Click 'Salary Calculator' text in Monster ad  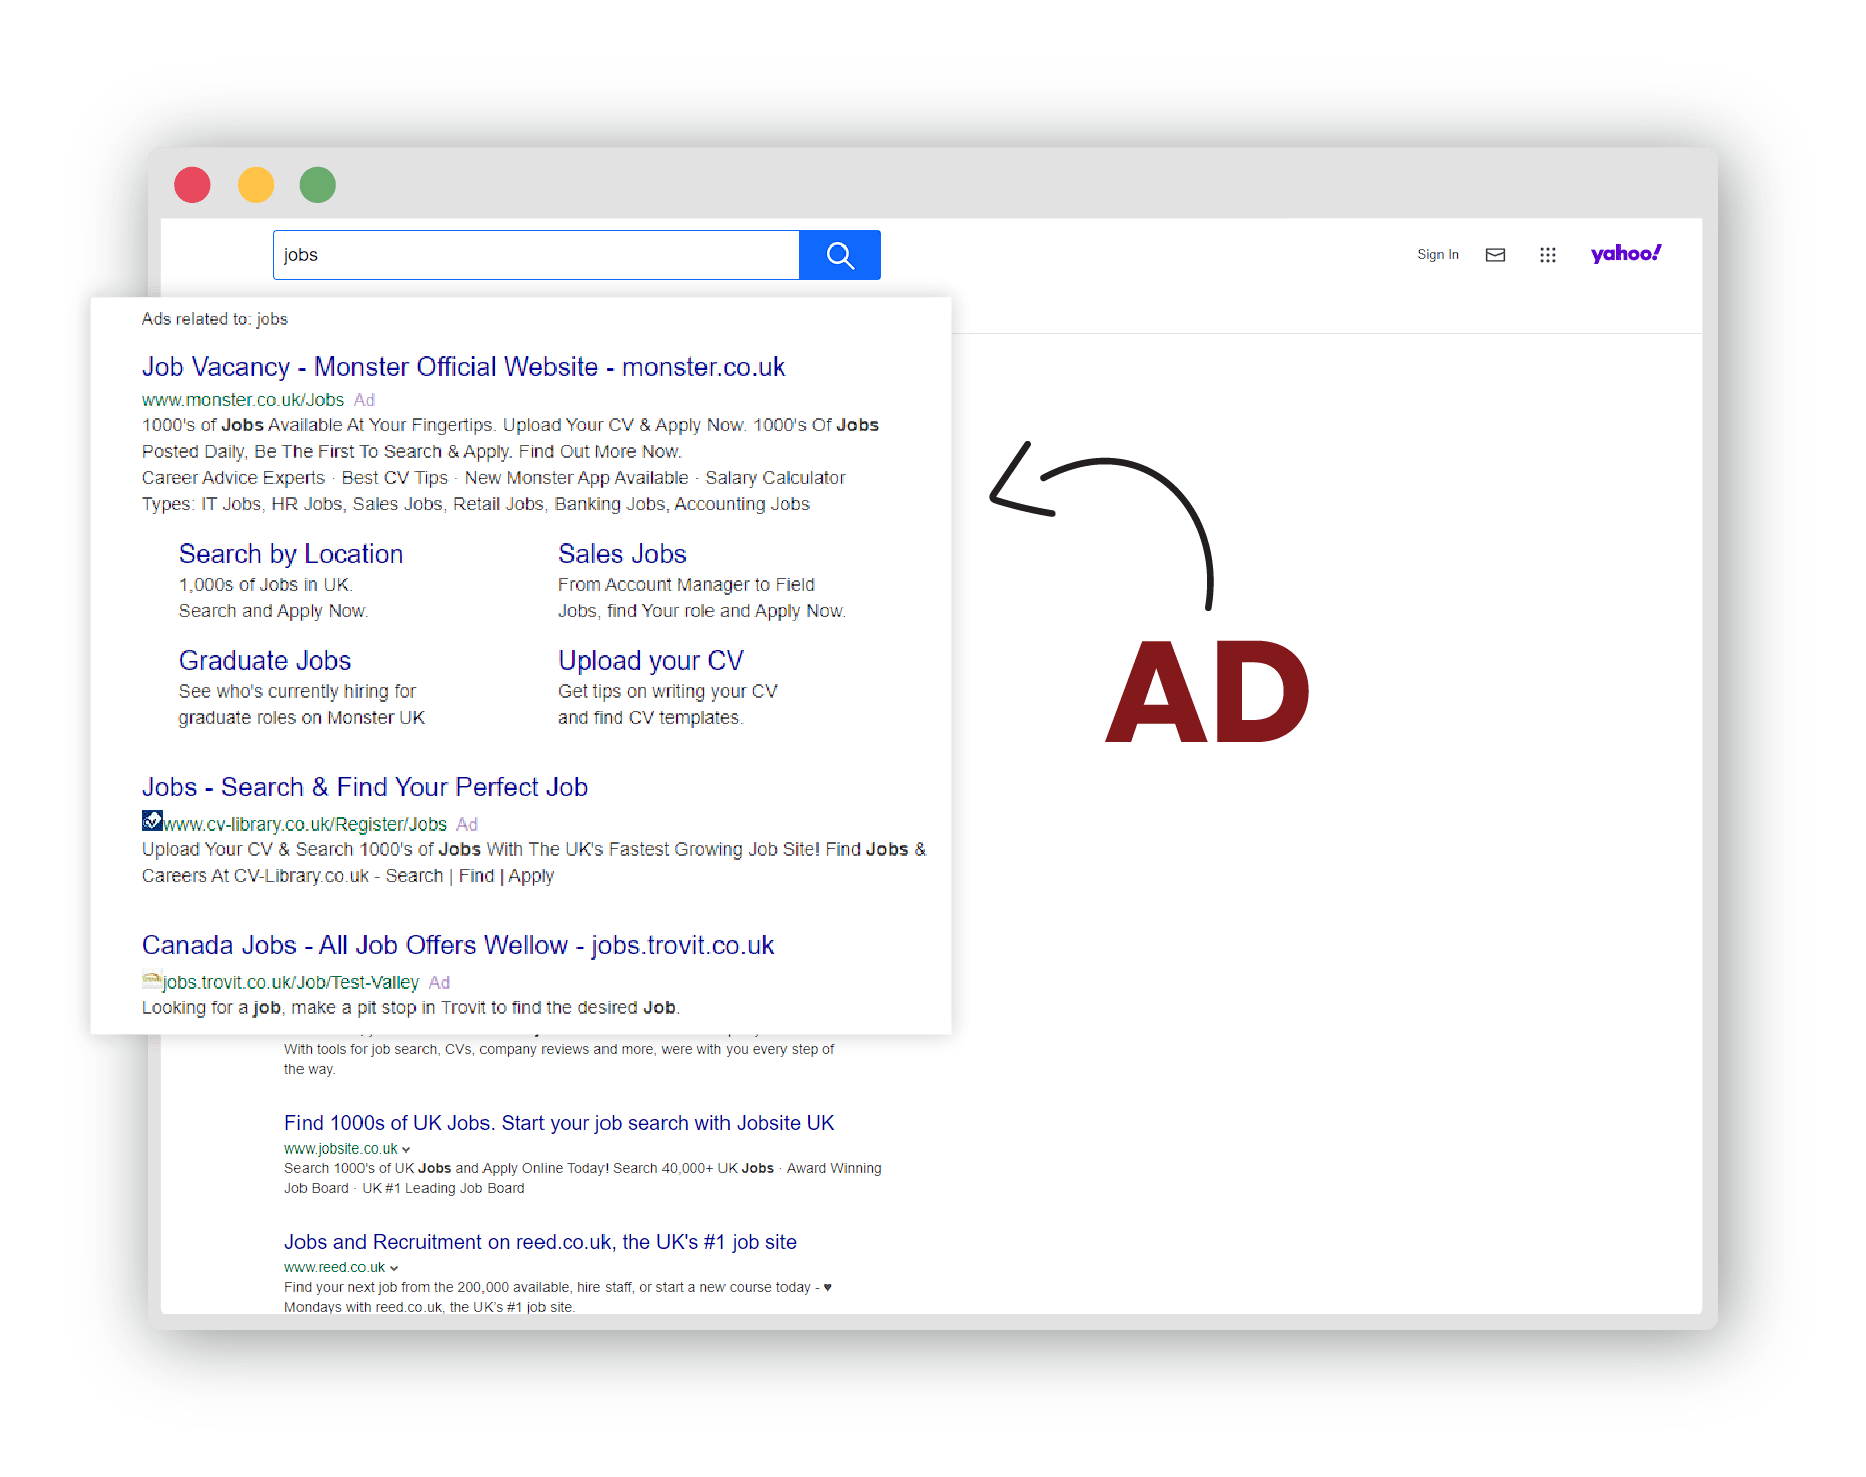click(775, 478)
